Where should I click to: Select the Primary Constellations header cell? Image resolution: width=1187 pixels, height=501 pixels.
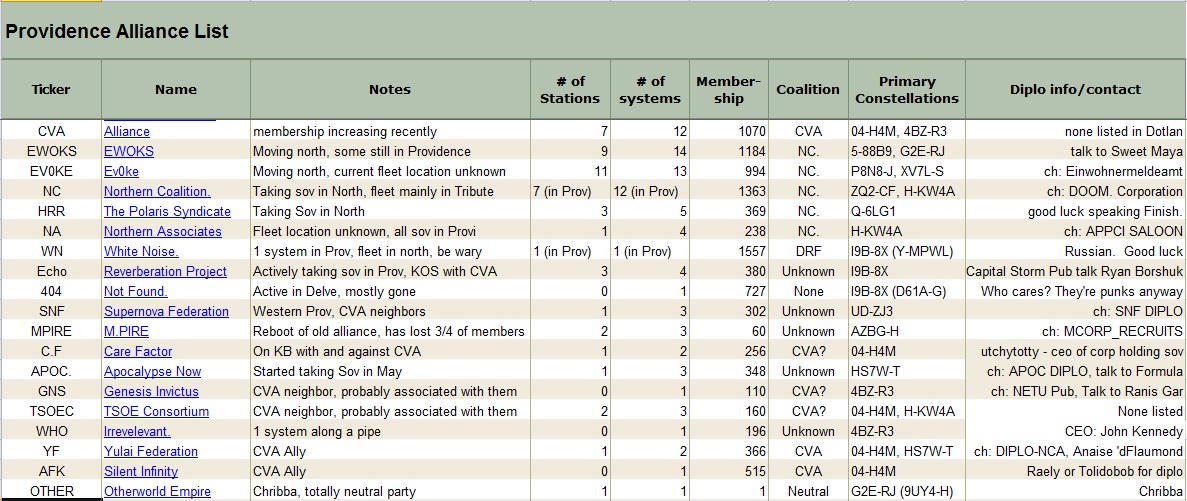coord(907,89)
